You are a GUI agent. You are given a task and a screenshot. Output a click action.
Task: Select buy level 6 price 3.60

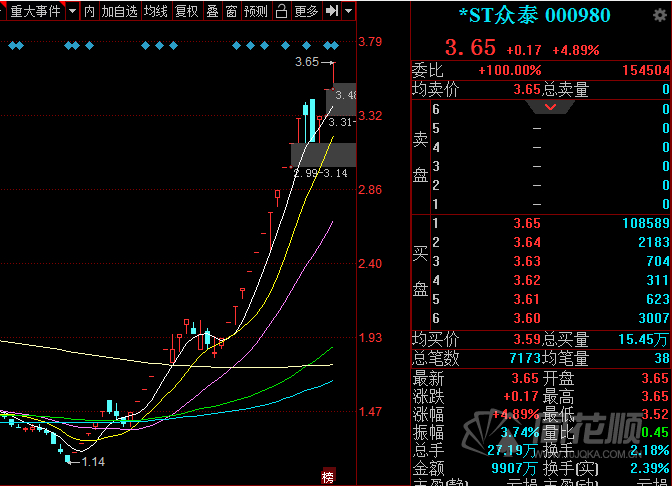[x=527, y=318]
